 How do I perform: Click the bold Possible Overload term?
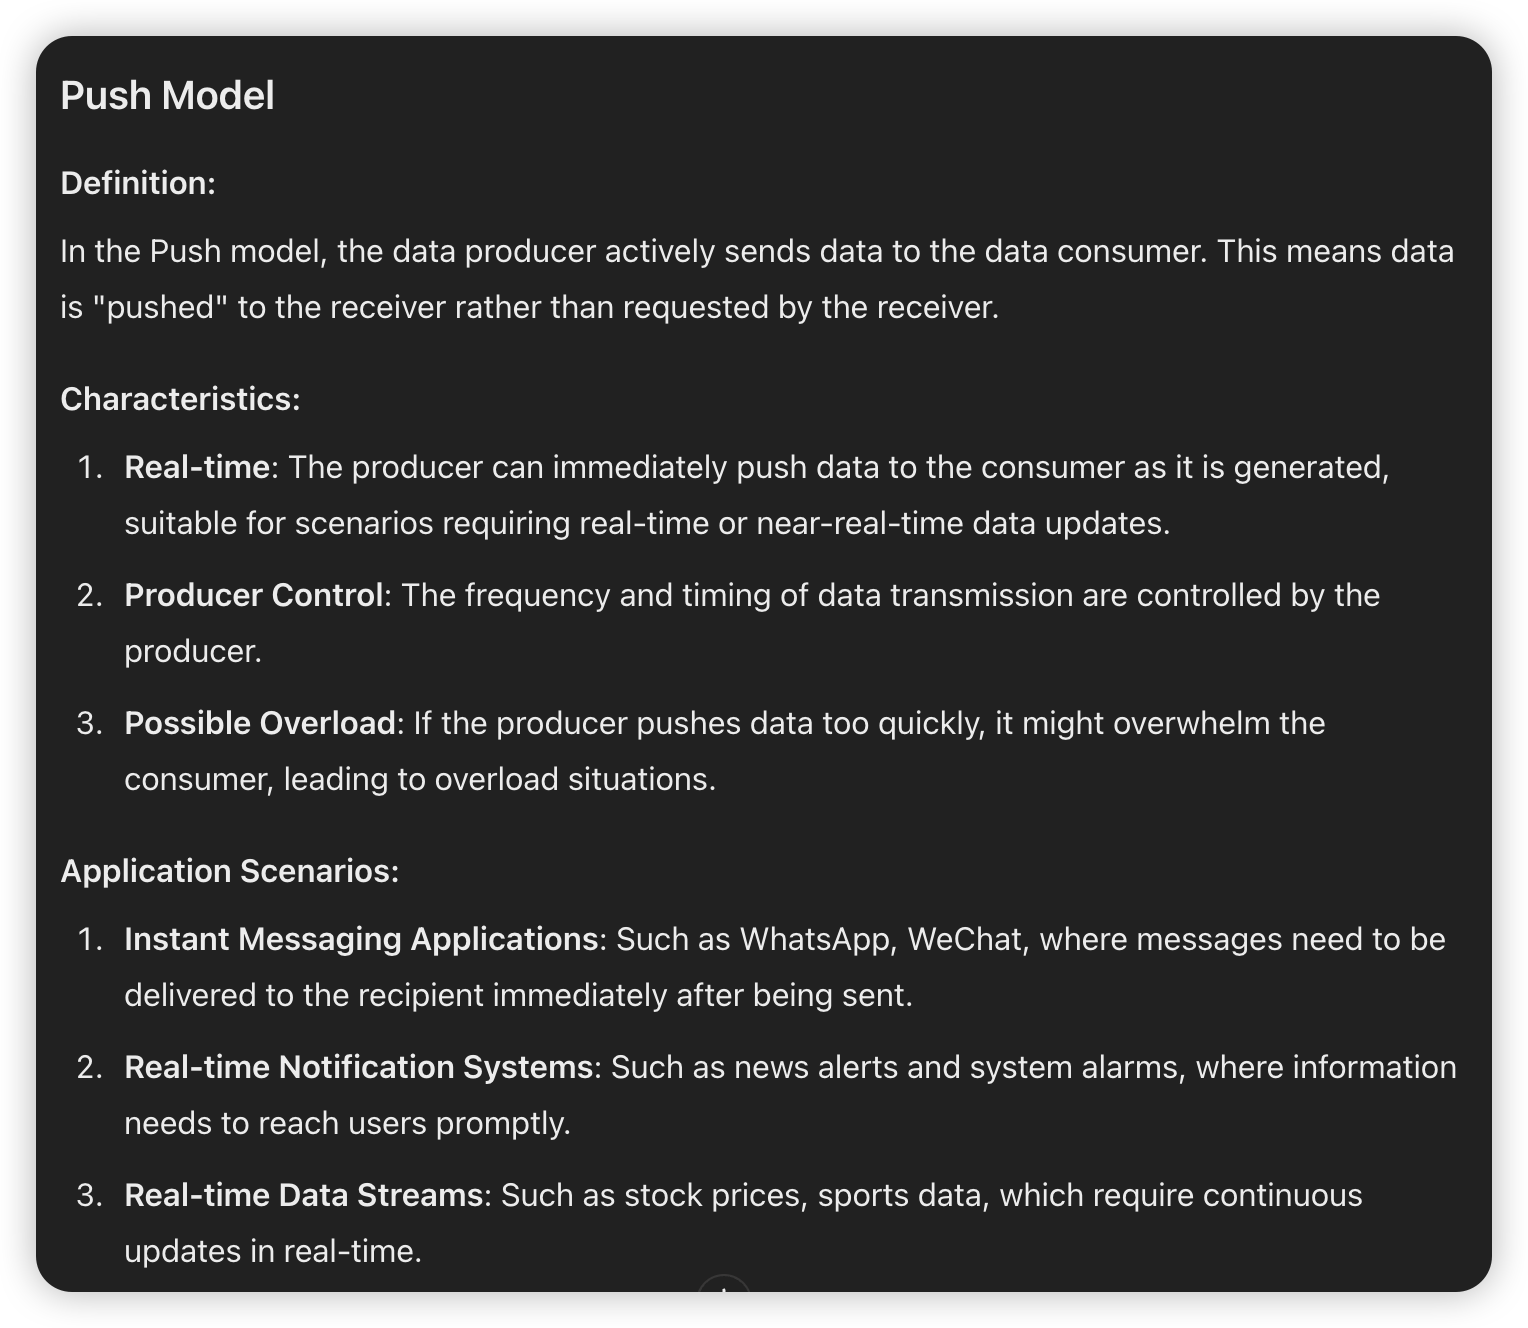[x=260, y=723]
